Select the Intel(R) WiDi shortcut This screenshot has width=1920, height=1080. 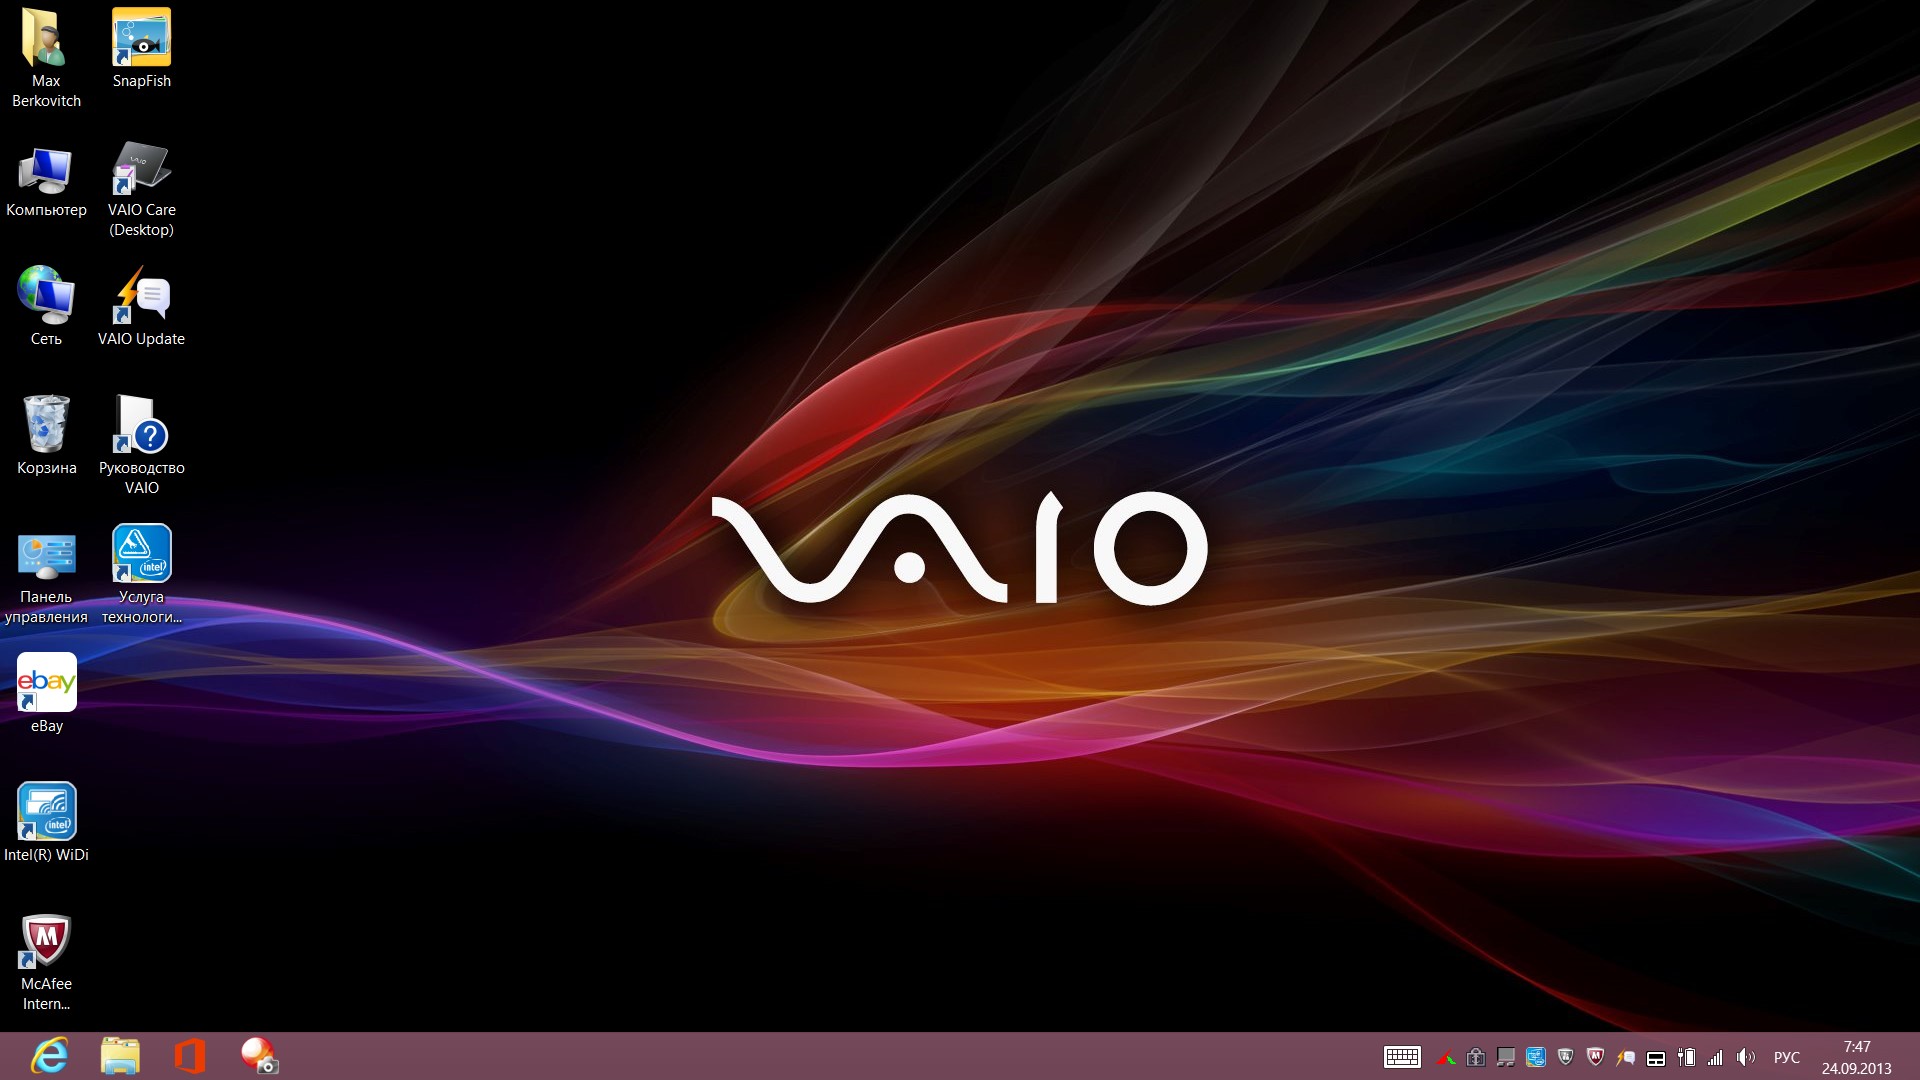46,814
